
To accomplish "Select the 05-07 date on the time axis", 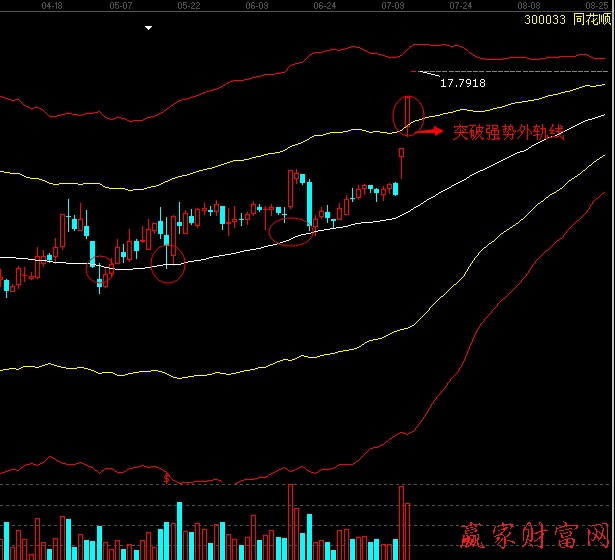I will point(121,5).
